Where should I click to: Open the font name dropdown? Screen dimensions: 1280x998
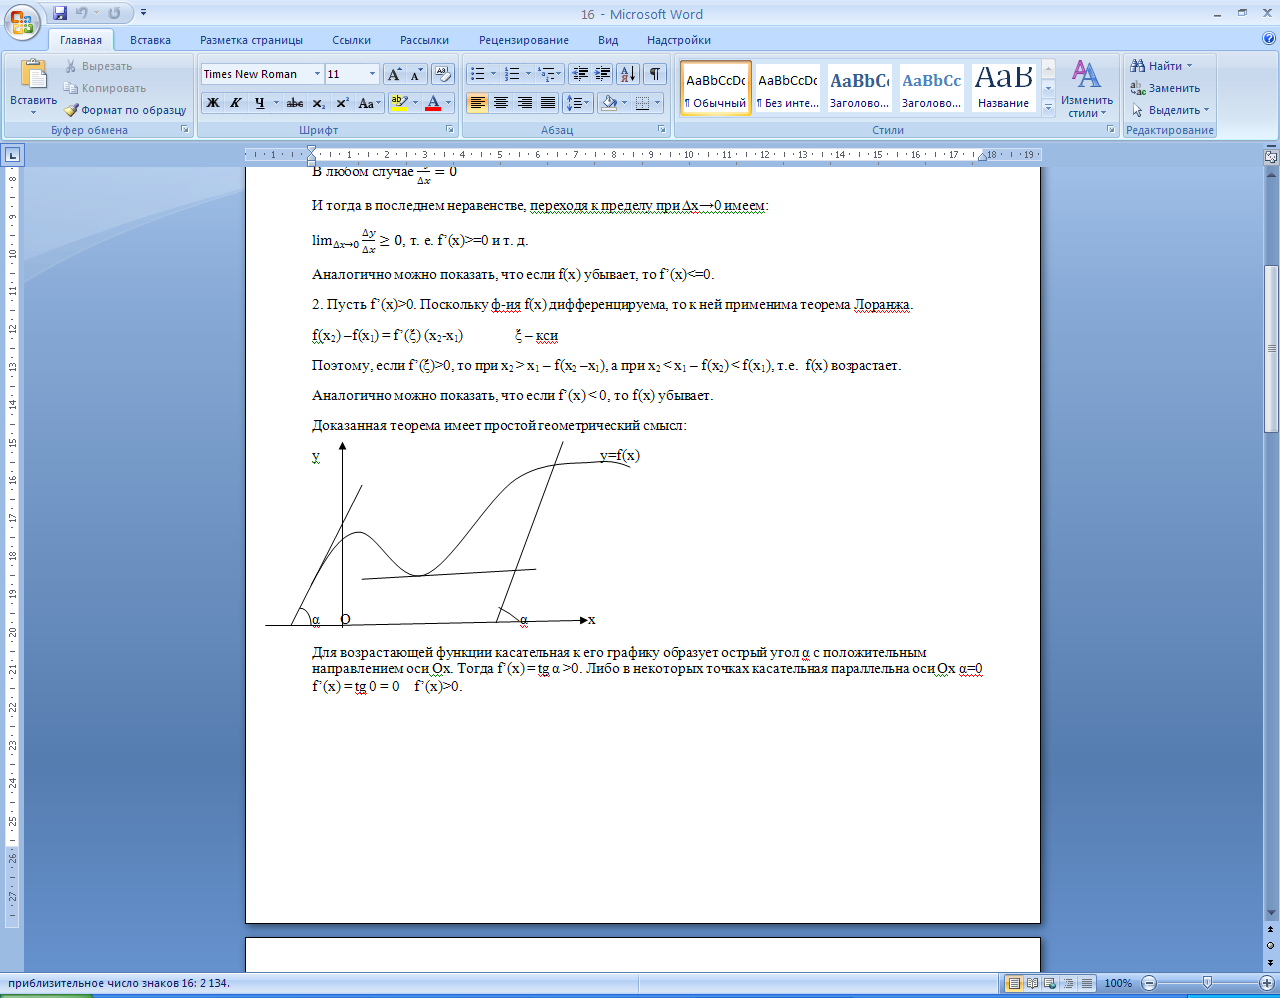pyautogui.click(x=317, y=74)
